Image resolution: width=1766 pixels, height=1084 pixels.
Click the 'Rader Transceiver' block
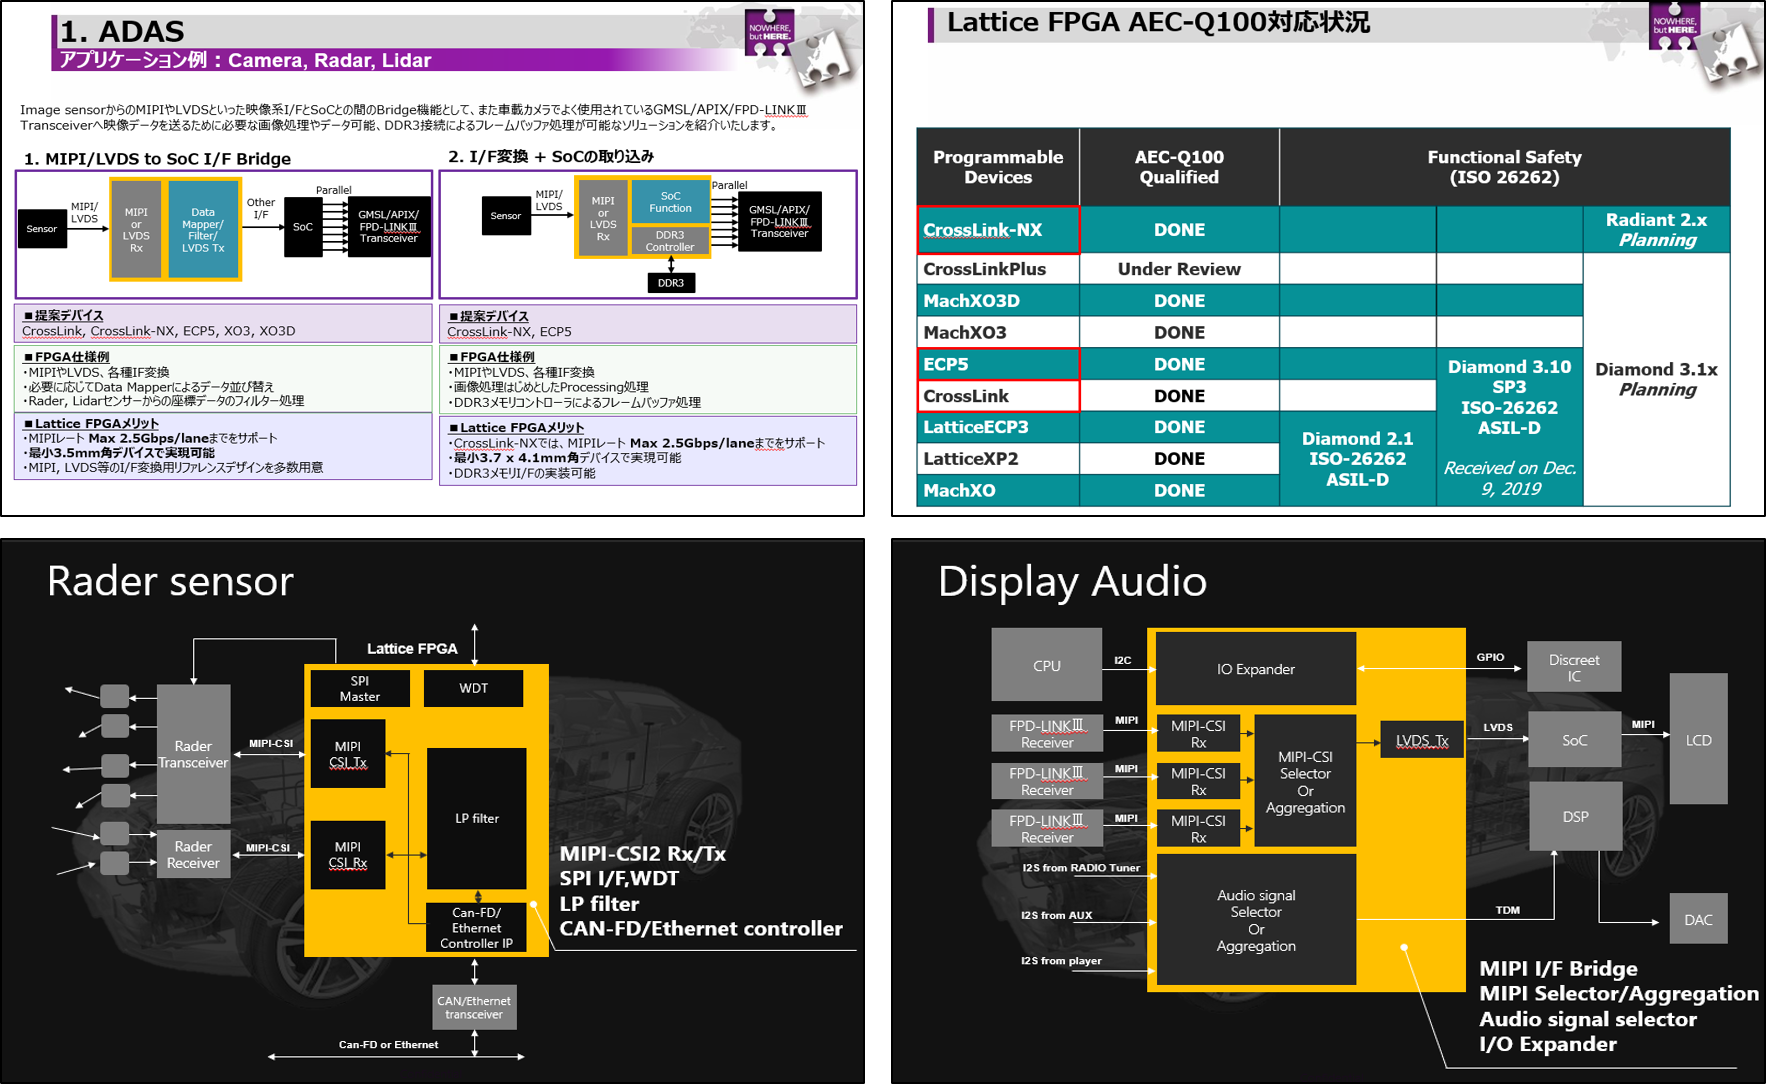pyautogui.click(x=193, y=754)
